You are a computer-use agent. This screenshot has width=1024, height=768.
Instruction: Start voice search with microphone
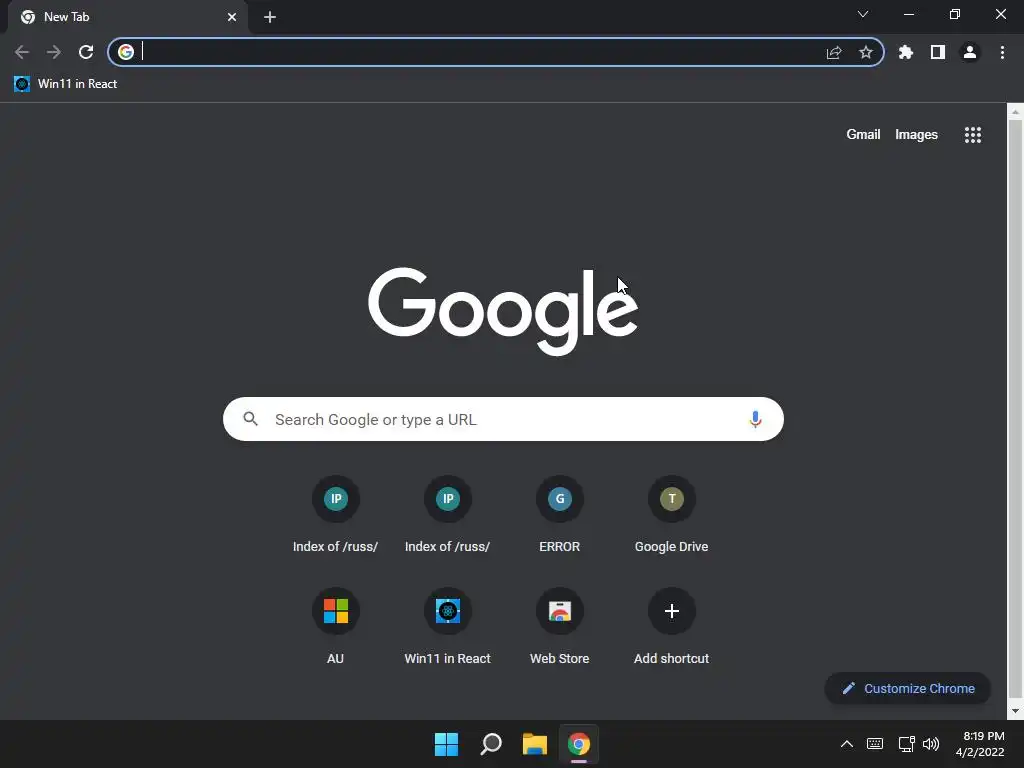755,419
